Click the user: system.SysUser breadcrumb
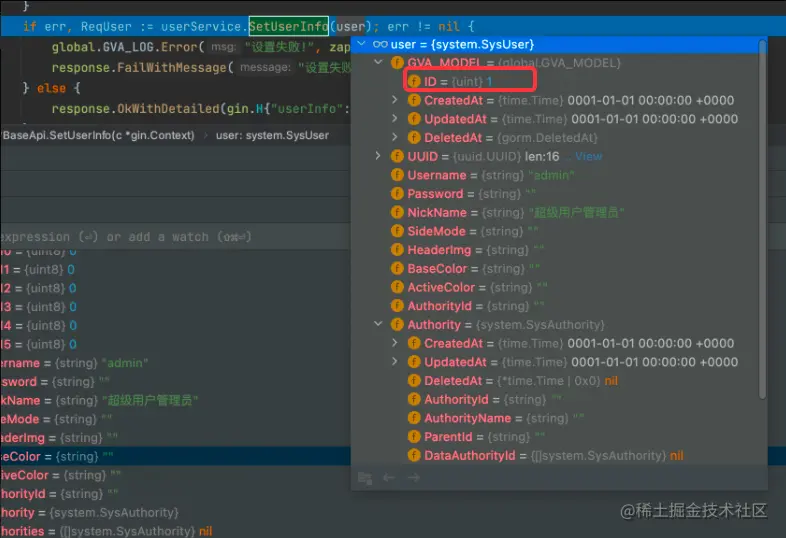Viewport: 786px width, 538px height. coord(272,135)
